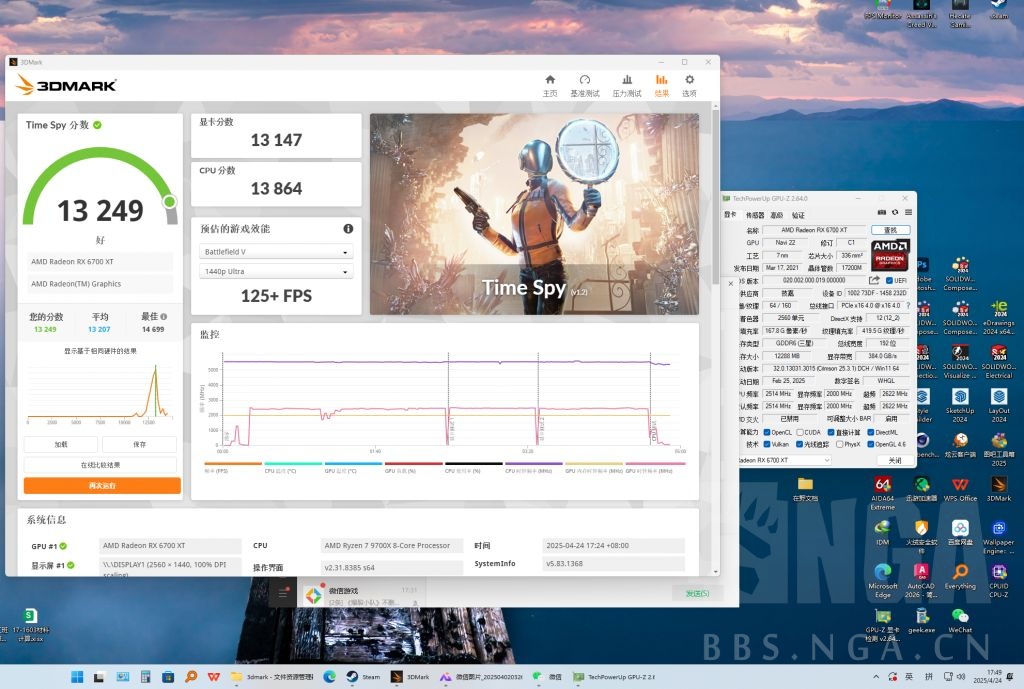Select the 3DMark results tab (结果)

click(x=662, y=86)
